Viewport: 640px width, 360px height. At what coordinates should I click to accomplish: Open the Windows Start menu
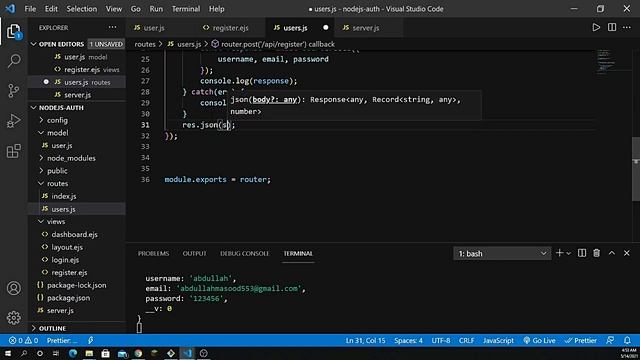pos(7,353)
